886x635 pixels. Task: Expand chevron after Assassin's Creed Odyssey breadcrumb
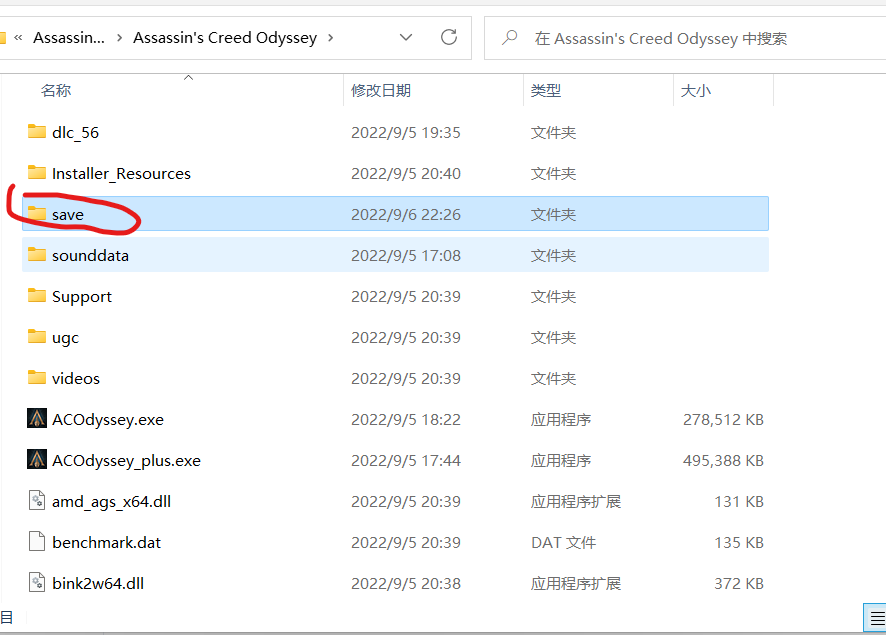pos(331,38)
